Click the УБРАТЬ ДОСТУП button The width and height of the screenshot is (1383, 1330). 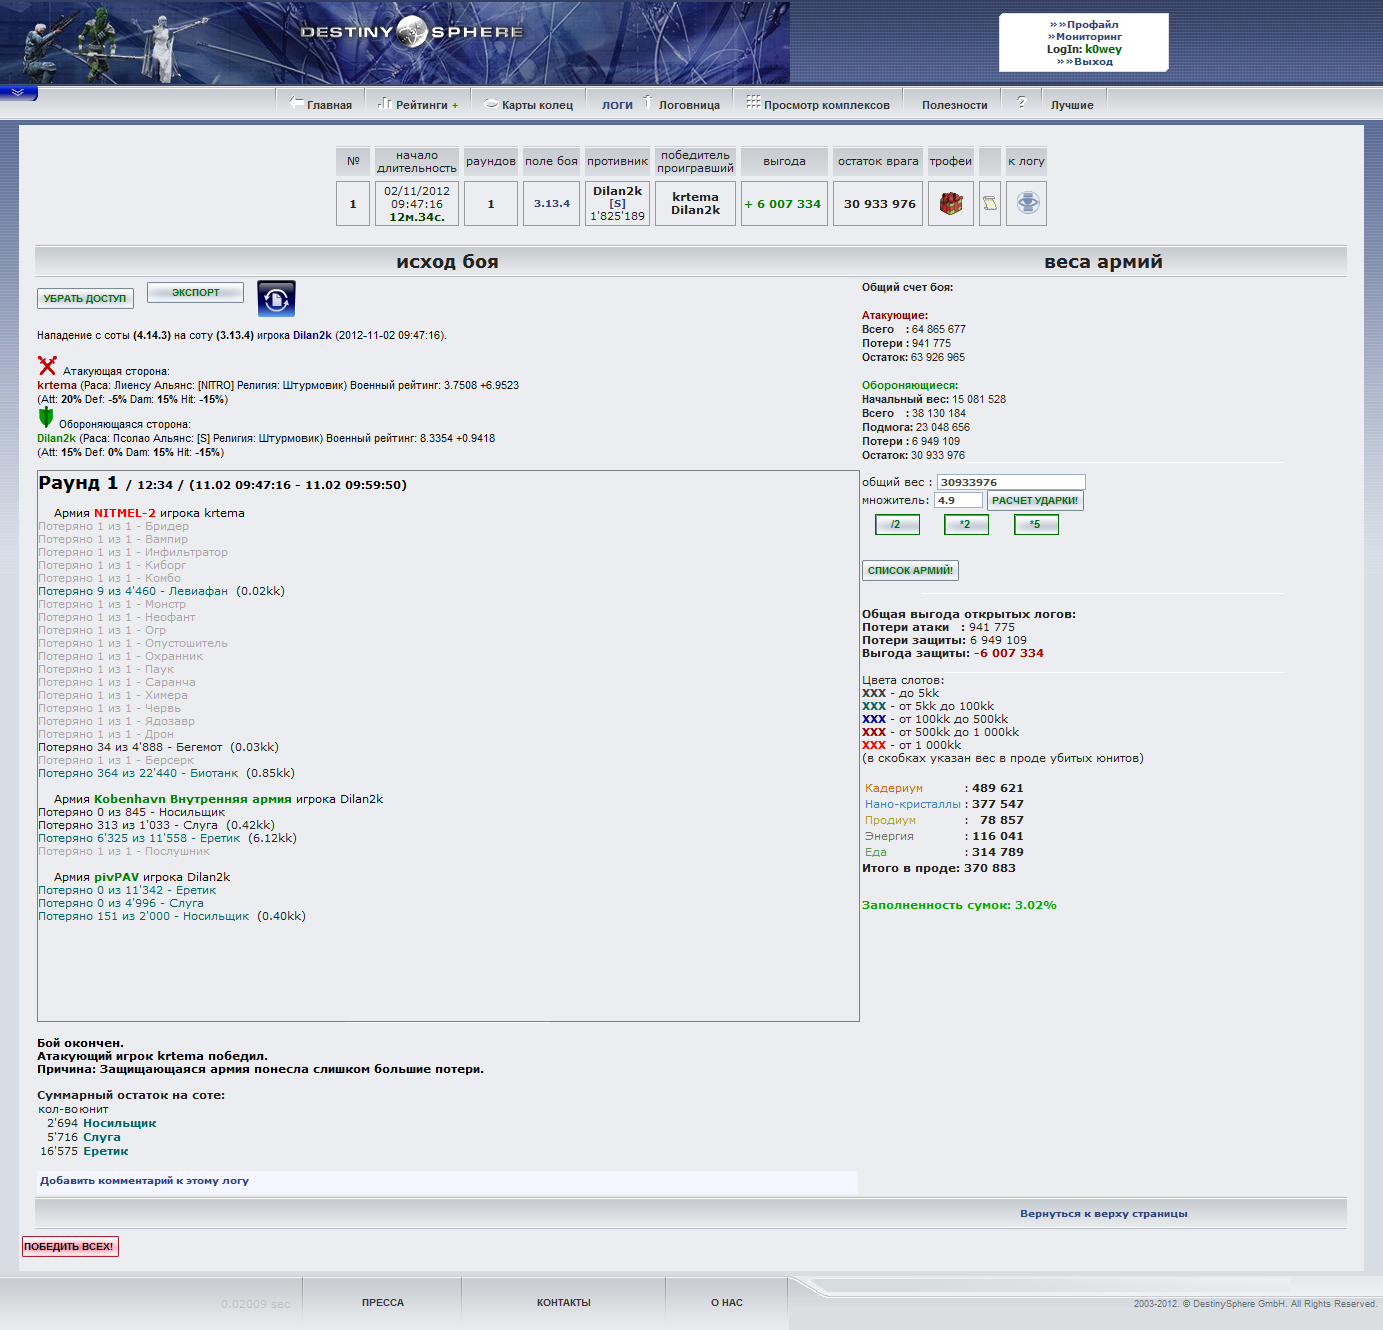pos(85,298)
